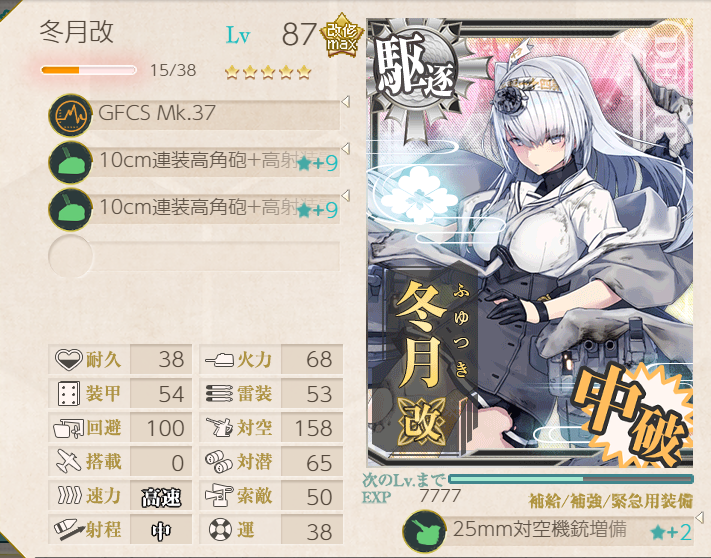Select the second 10cm高角砲 green gun icon
Screen dimensions: 711x558
(70, 209)
